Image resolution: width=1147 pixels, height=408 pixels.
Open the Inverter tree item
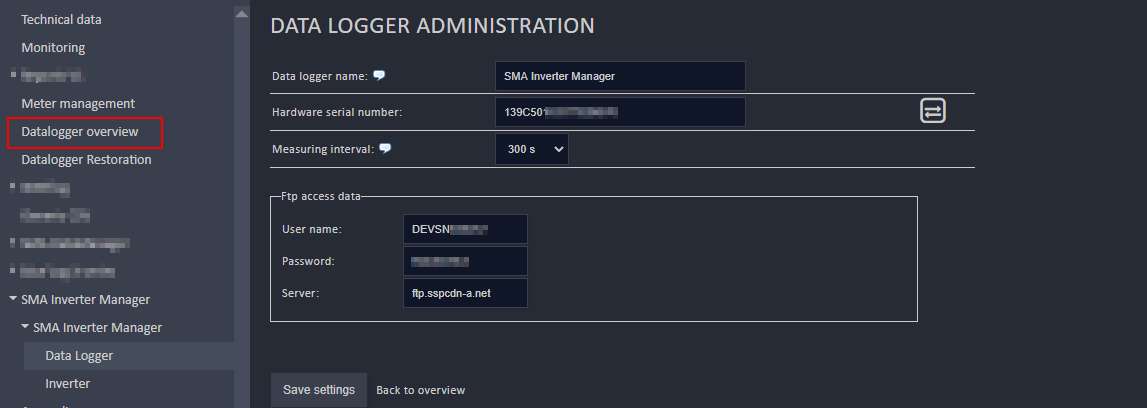pyautogui.click(x=67, y=383)
